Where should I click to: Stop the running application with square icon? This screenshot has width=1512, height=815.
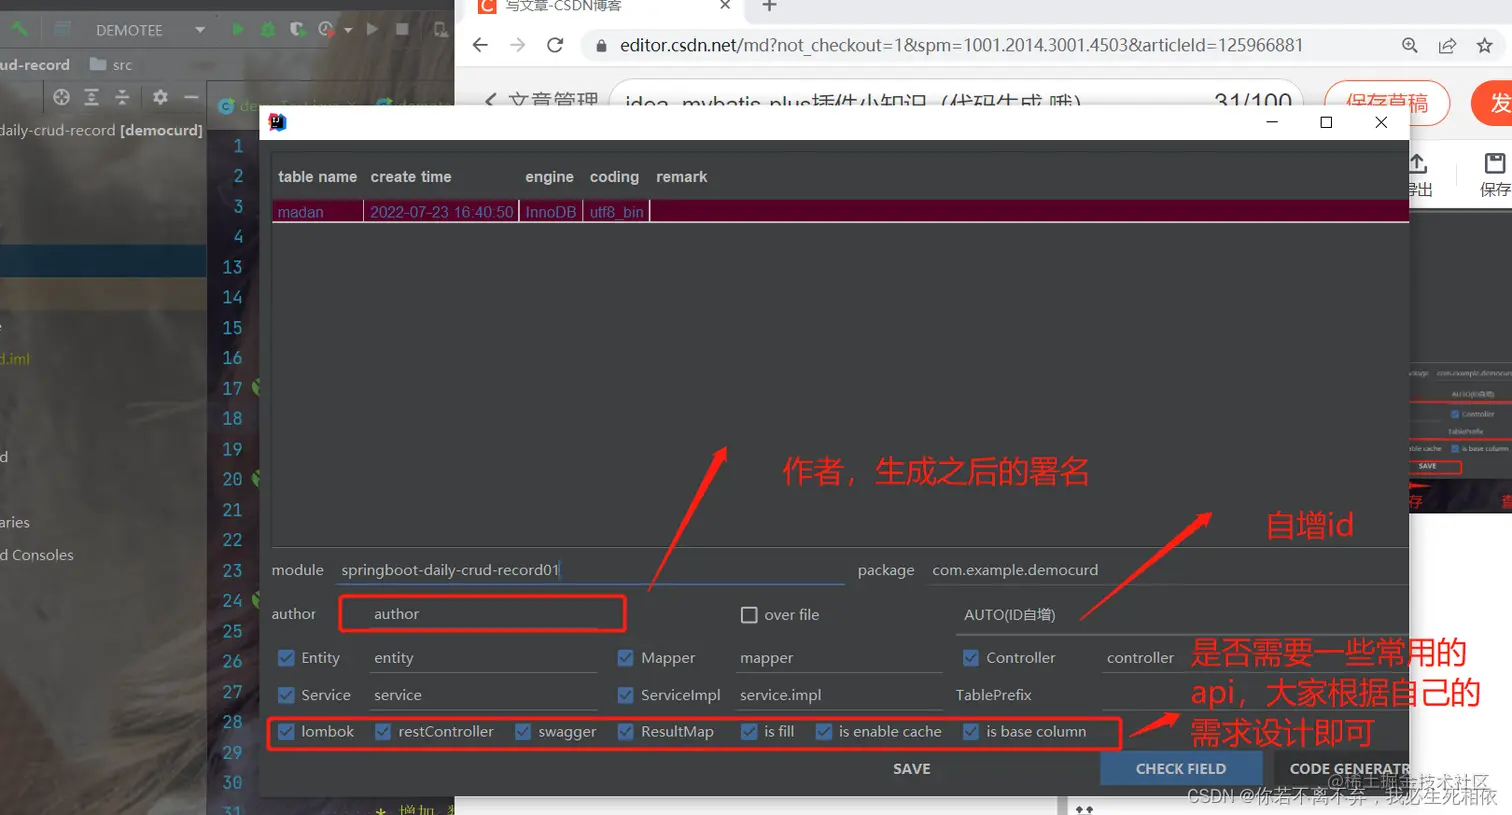(x=401, y=30)
